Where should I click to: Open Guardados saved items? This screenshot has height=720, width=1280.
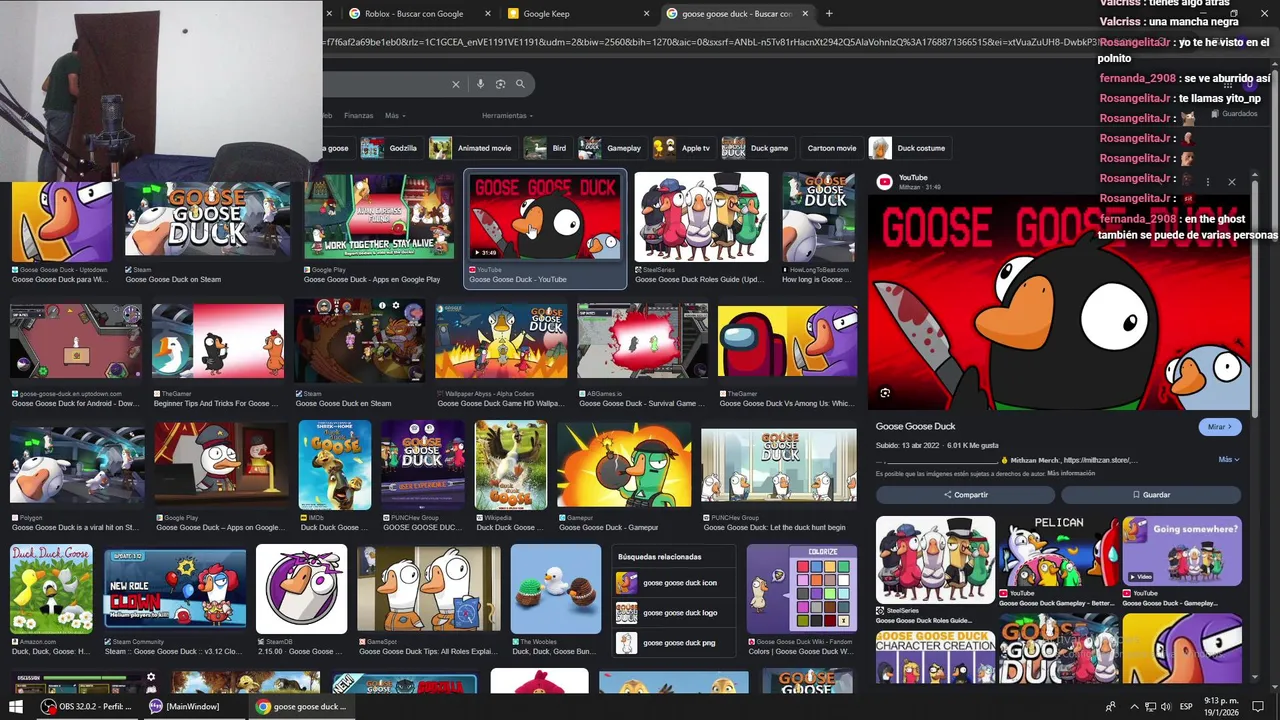pos(1235,114)
